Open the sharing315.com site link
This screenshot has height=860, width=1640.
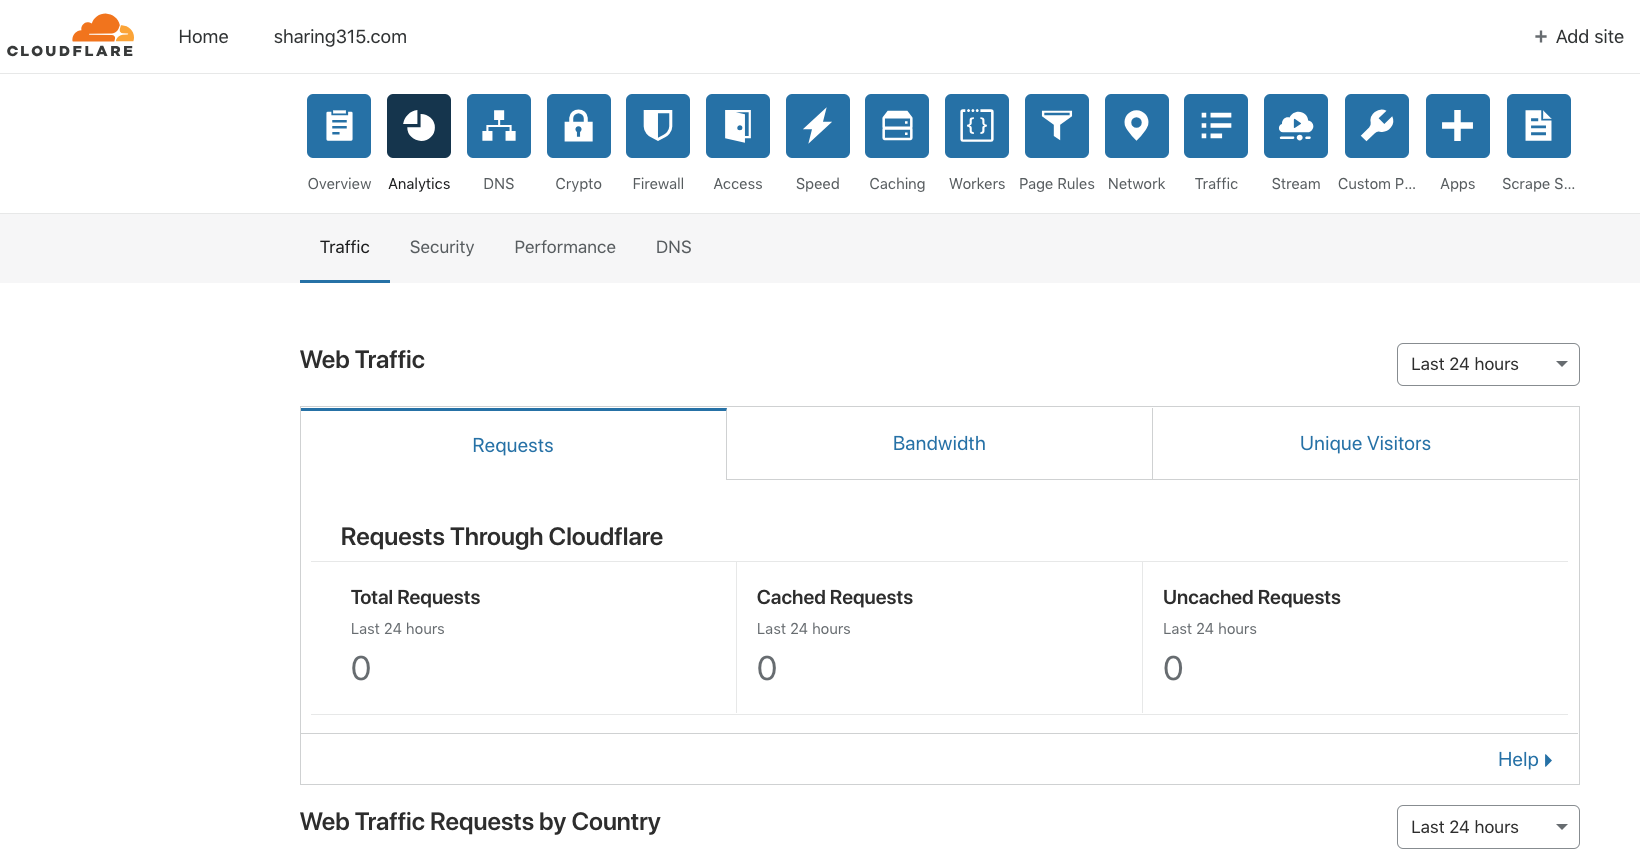(340, 37)
